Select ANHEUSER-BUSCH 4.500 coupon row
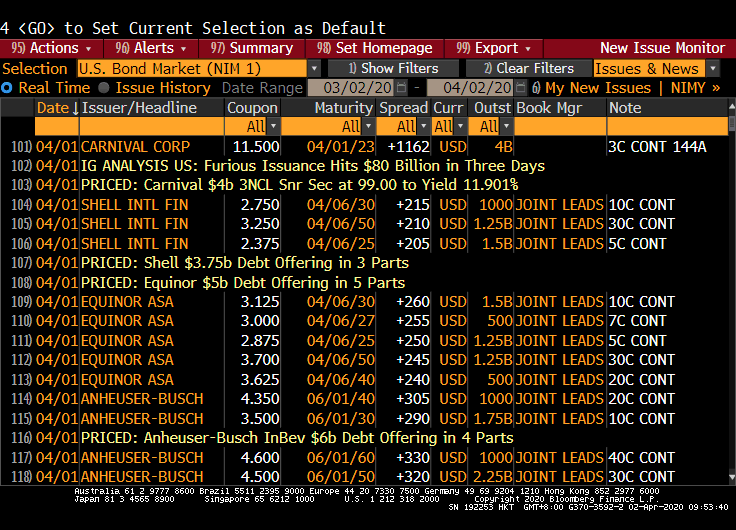 (364, 477)
